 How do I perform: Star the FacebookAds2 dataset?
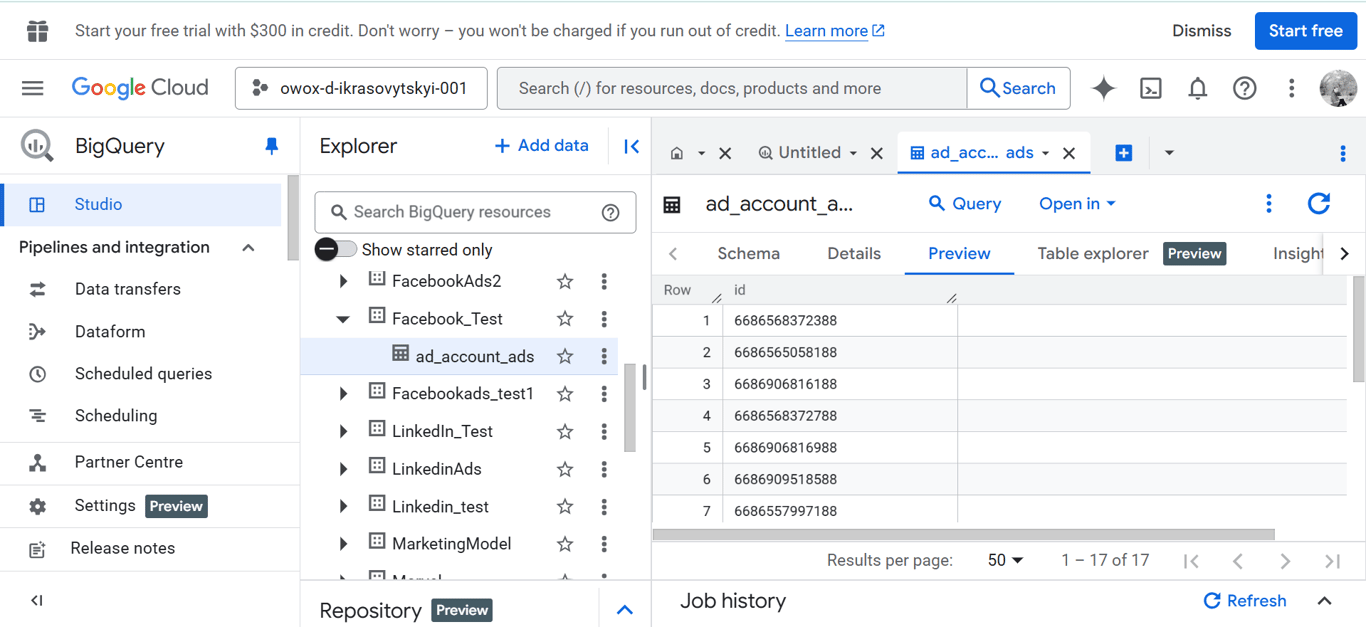click(565, 281)
